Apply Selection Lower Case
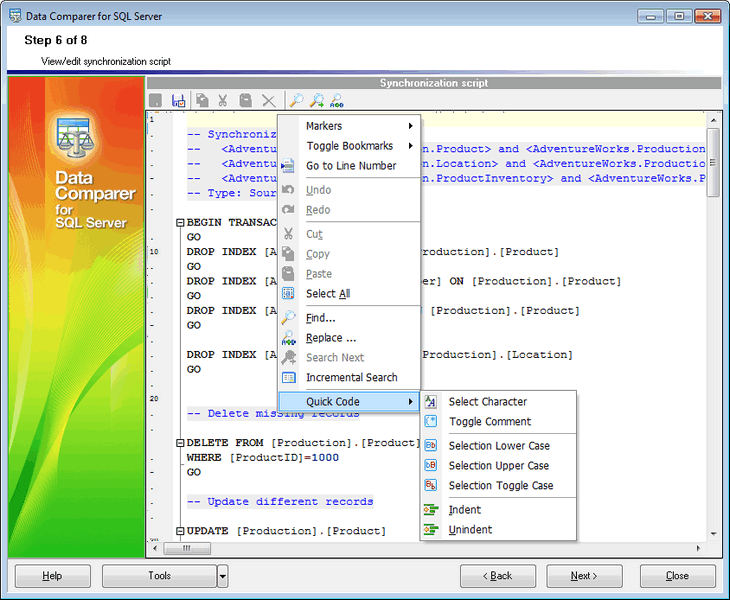The height and width of the screenshot is (600, 730). [498, 445]
